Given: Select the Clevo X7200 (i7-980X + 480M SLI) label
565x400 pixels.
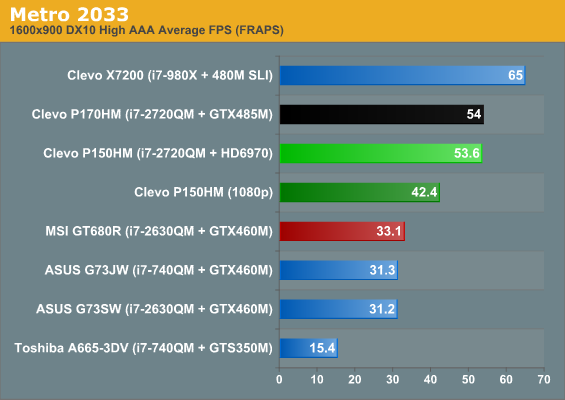Looking at the screenshot, I should coord(170,75).
